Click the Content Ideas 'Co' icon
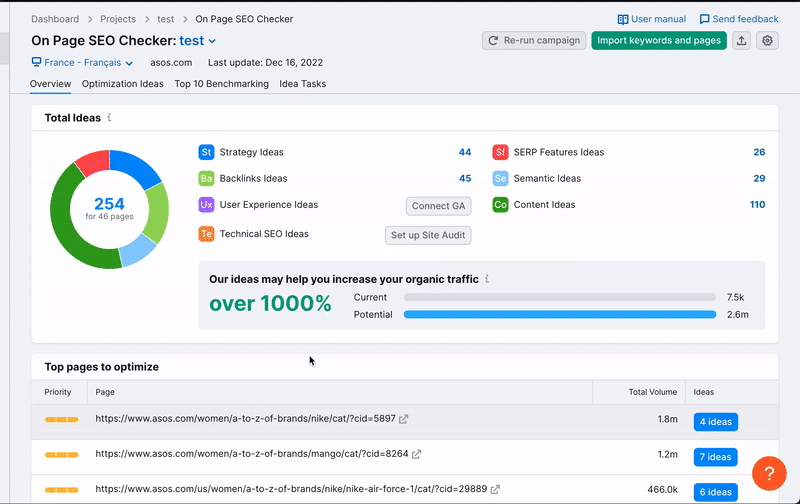This screenshot has height=504, width=800. (500, 205)
